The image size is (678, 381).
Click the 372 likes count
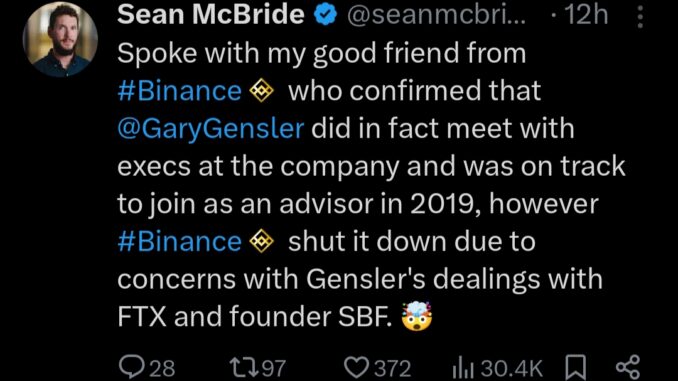tap(393, 368)
